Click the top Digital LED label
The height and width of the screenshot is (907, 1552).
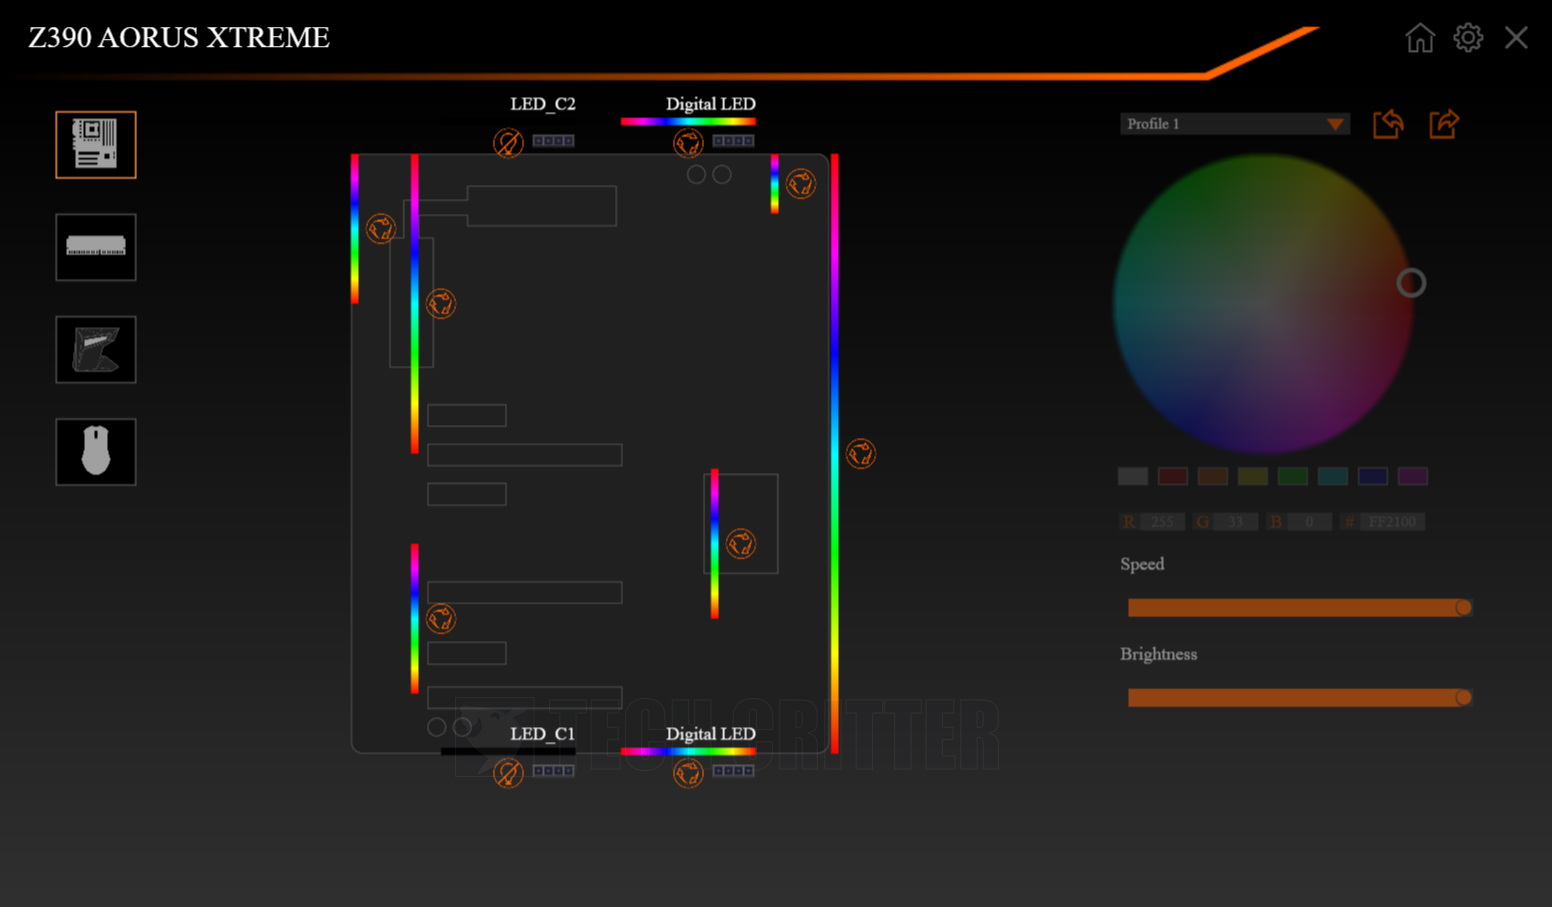(x=711, y=104)
